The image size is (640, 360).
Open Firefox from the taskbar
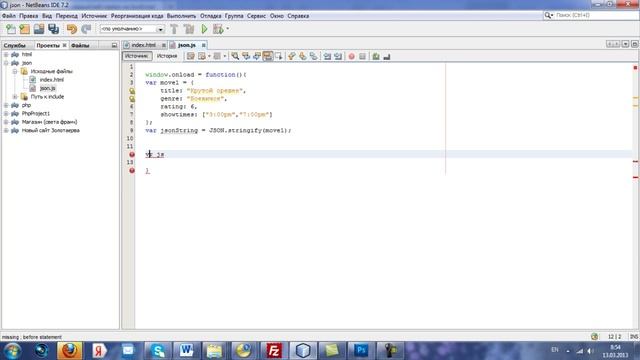pos(69,350)
